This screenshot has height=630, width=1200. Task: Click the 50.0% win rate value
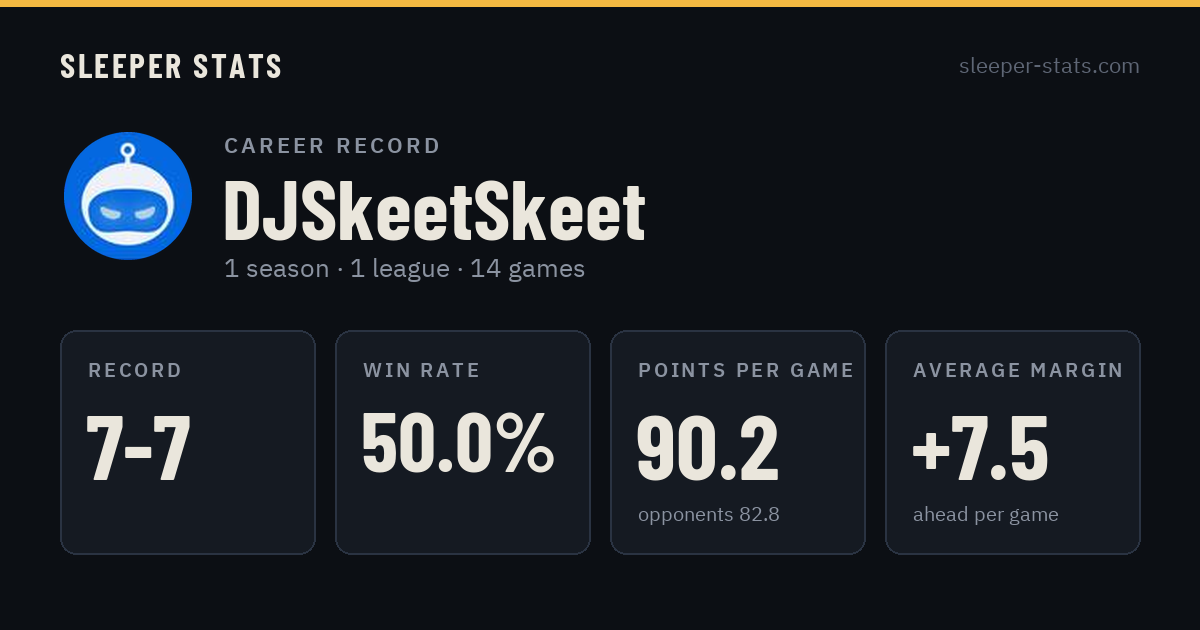[x=457, y=443]
